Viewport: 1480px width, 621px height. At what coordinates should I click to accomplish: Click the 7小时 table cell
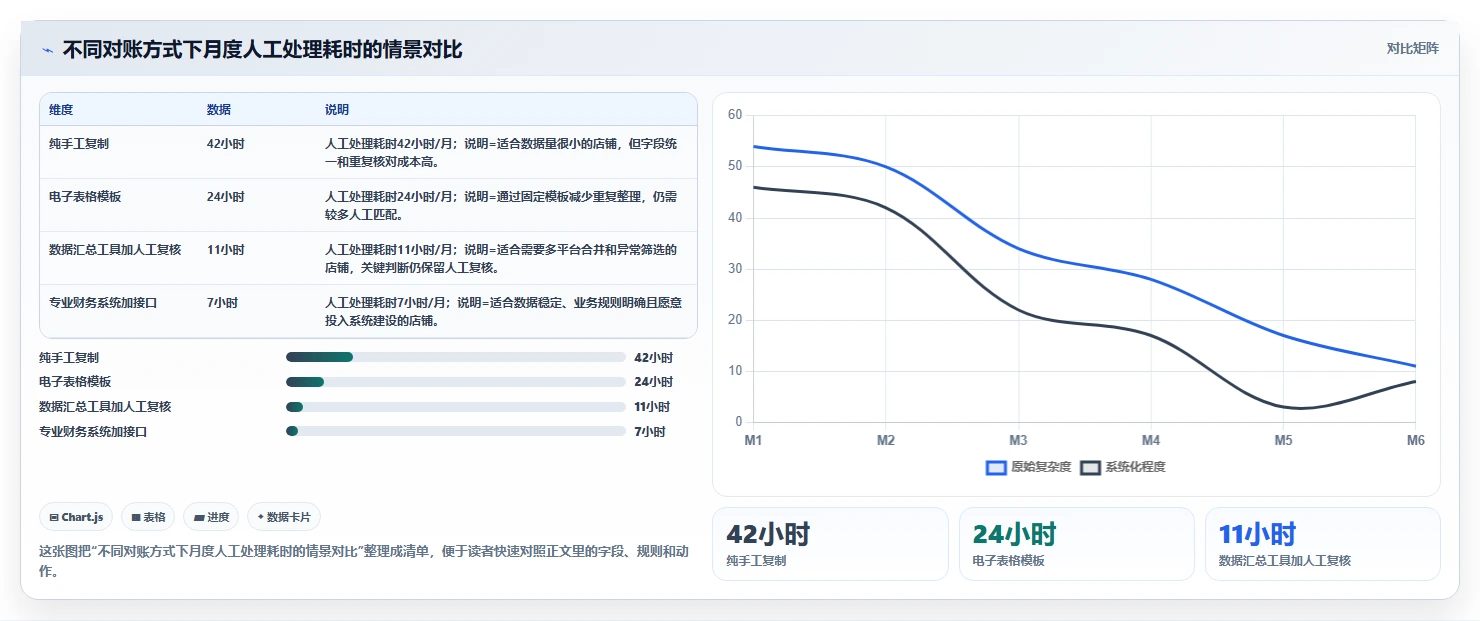click(x=222, y=302)
